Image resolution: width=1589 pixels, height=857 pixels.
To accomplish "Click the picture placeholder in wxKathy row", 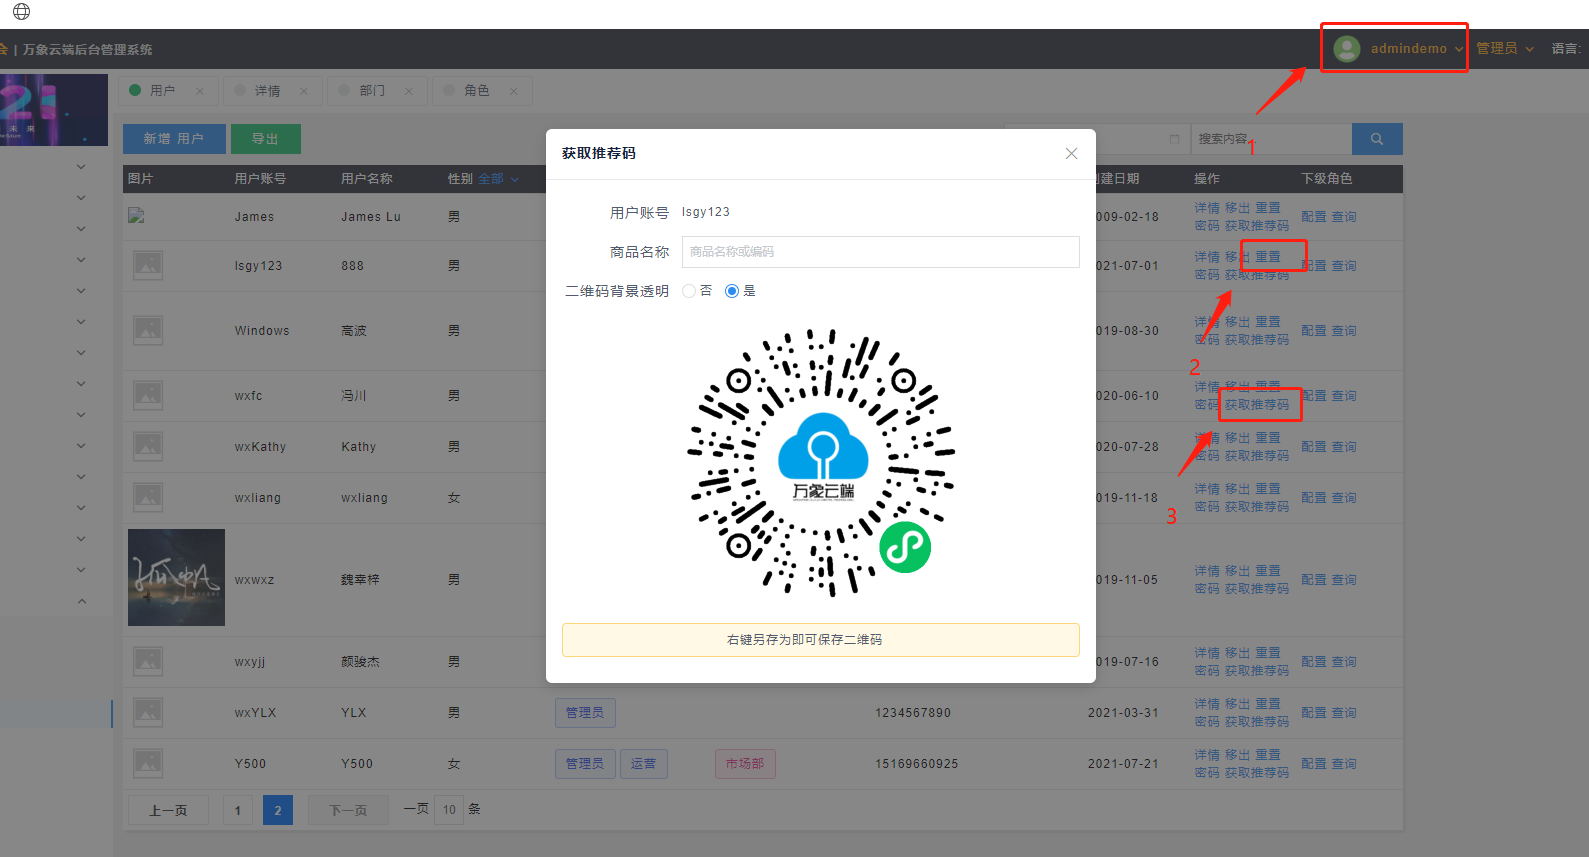I will [x=148, y=446].
